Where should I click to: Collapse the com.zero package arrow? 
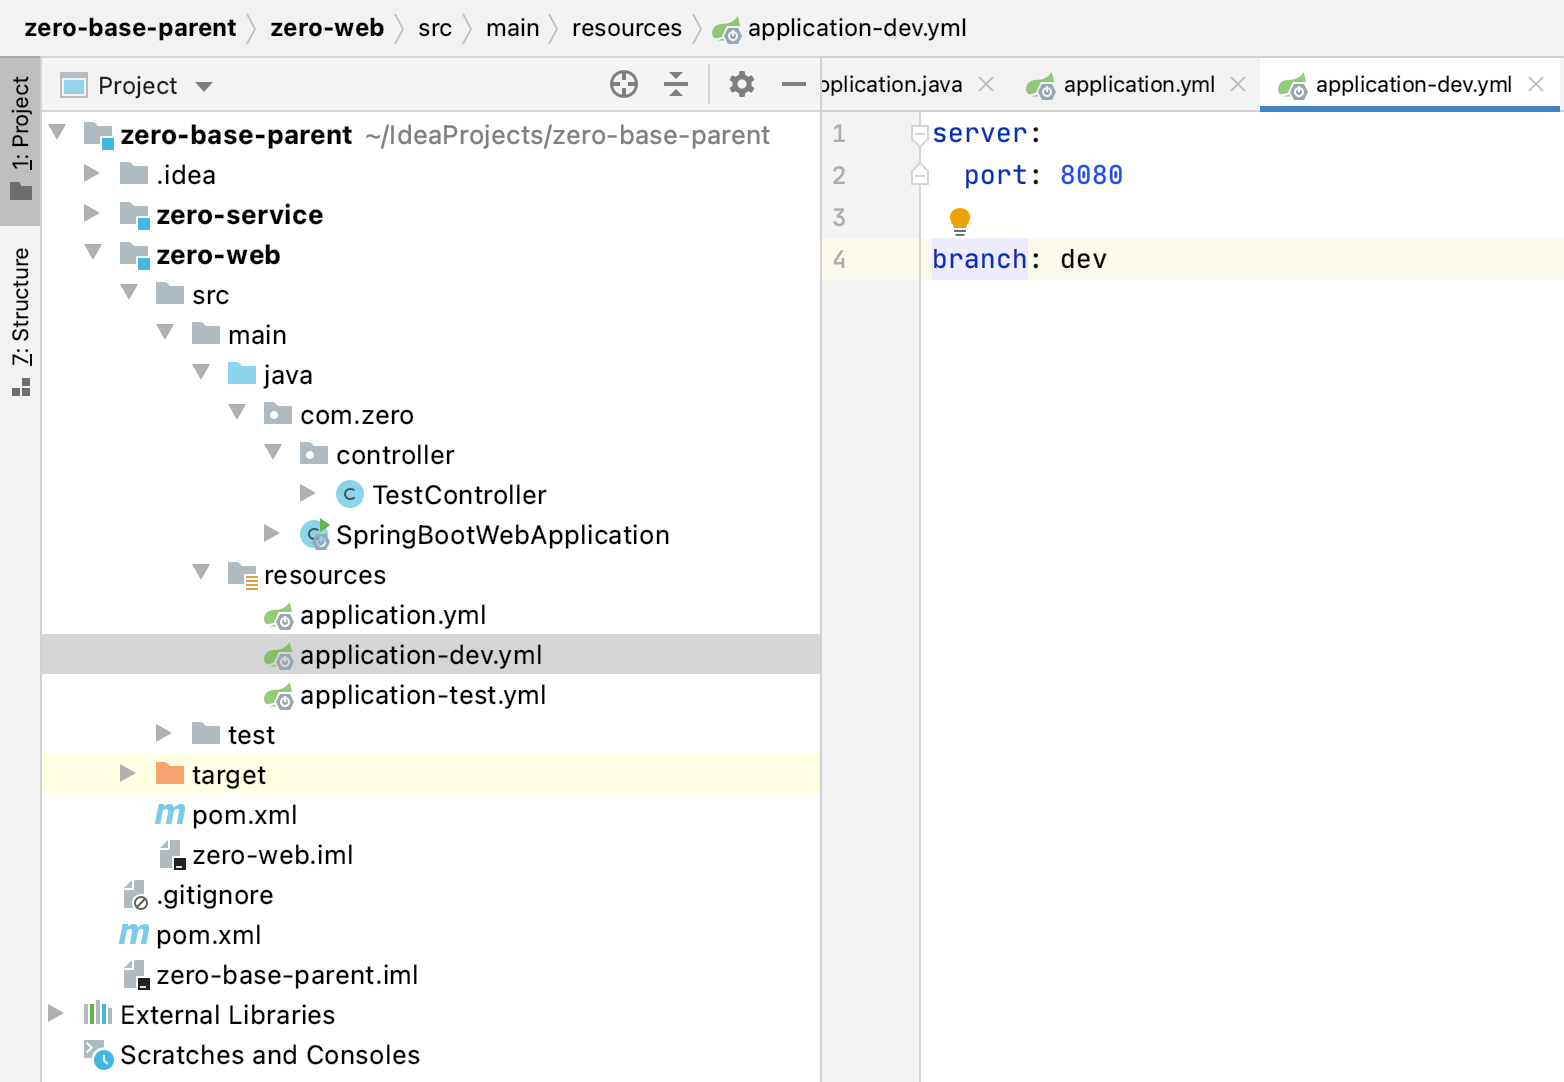[237, 412]
